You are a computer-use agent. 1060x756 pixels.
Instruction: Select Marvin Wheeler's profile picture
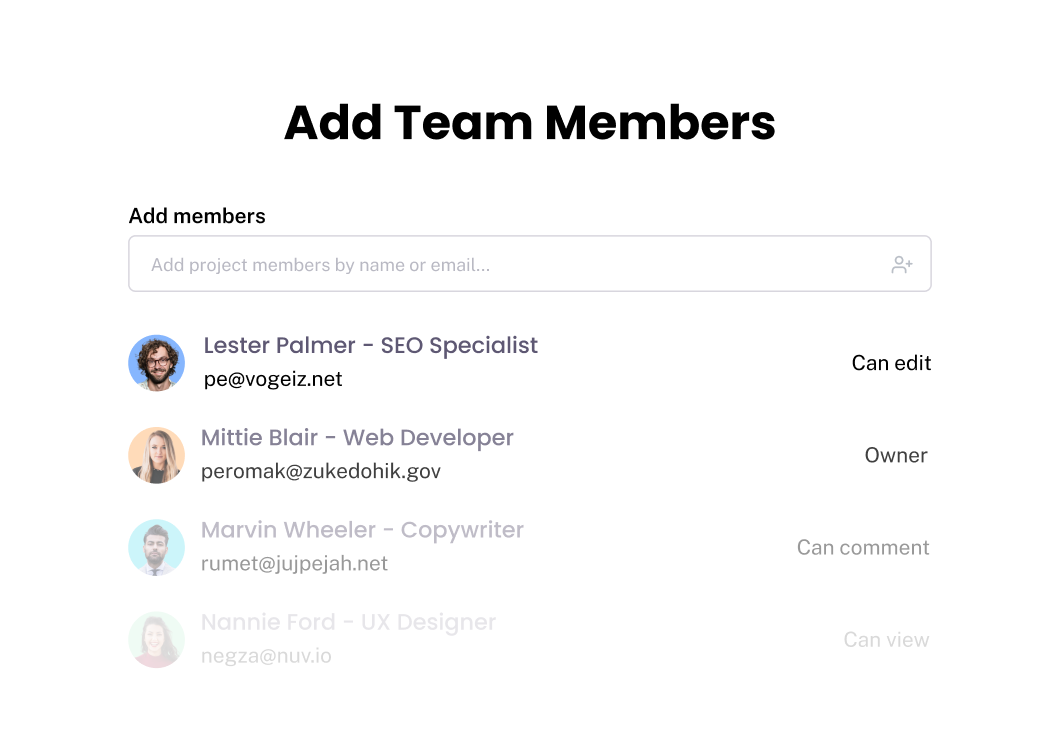coord(157,547)
